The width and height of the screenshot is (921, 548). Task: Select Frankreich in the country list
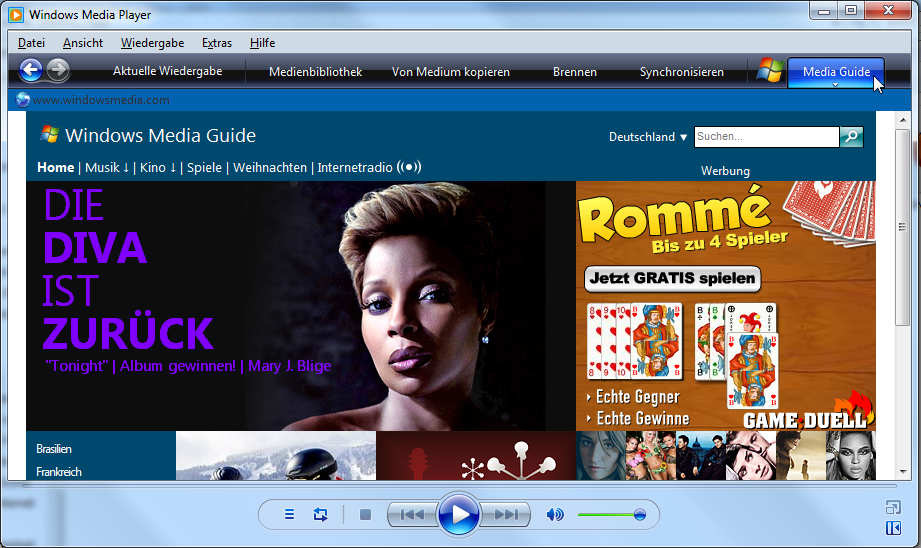[59, 472]
